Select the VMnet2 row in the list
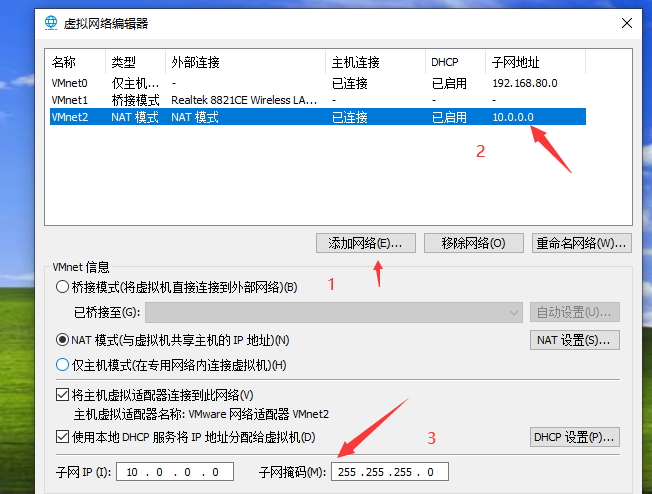652x494 pixels. pos(318,117)
